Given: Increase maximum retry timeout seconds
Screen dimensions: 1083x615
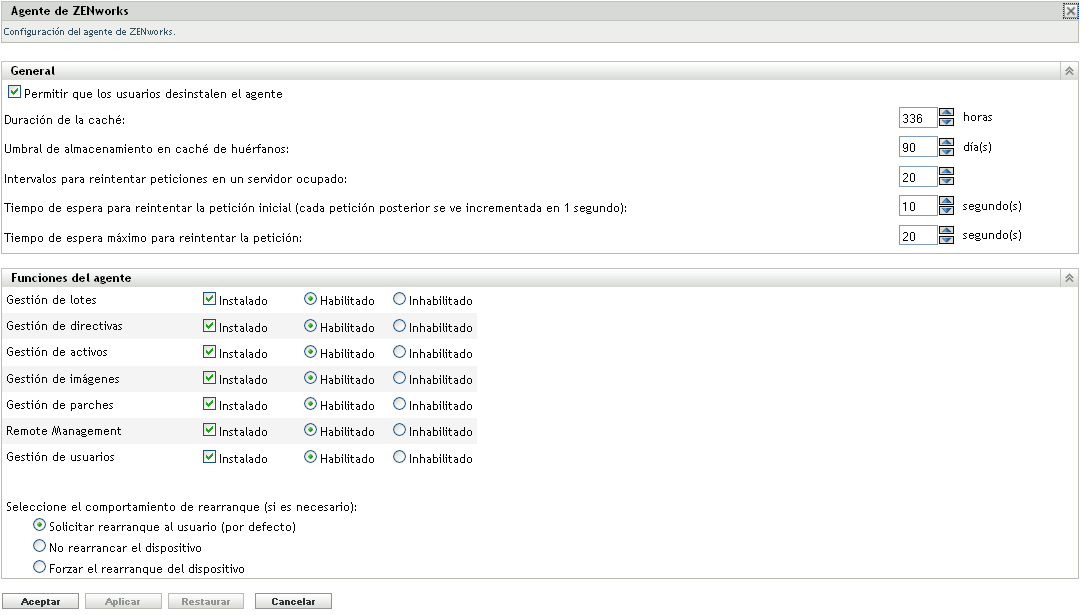Looking at the screenshot, I should click(x=945, y=230).
